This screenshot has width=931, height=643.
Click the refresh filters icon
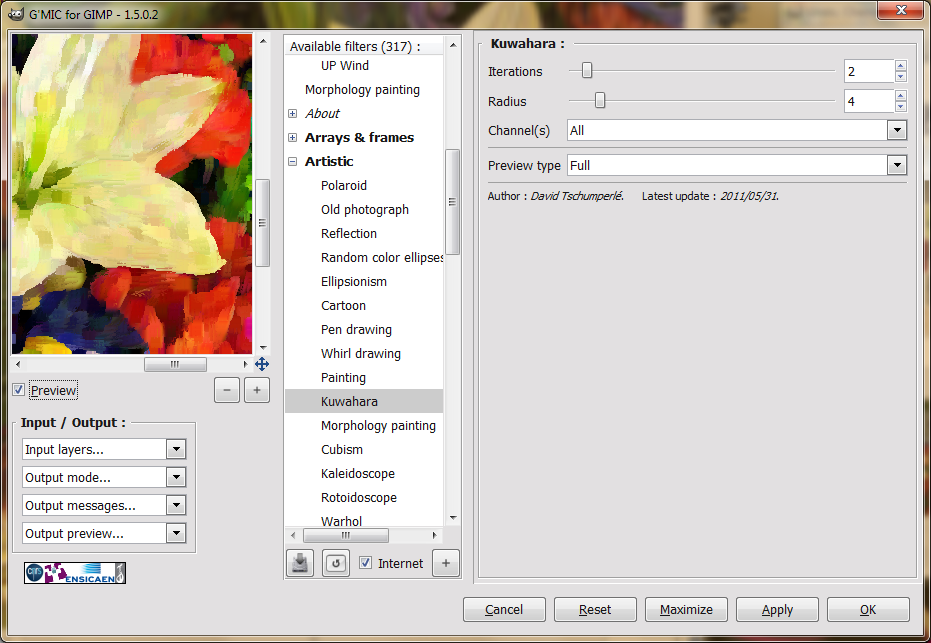point(335,563)
